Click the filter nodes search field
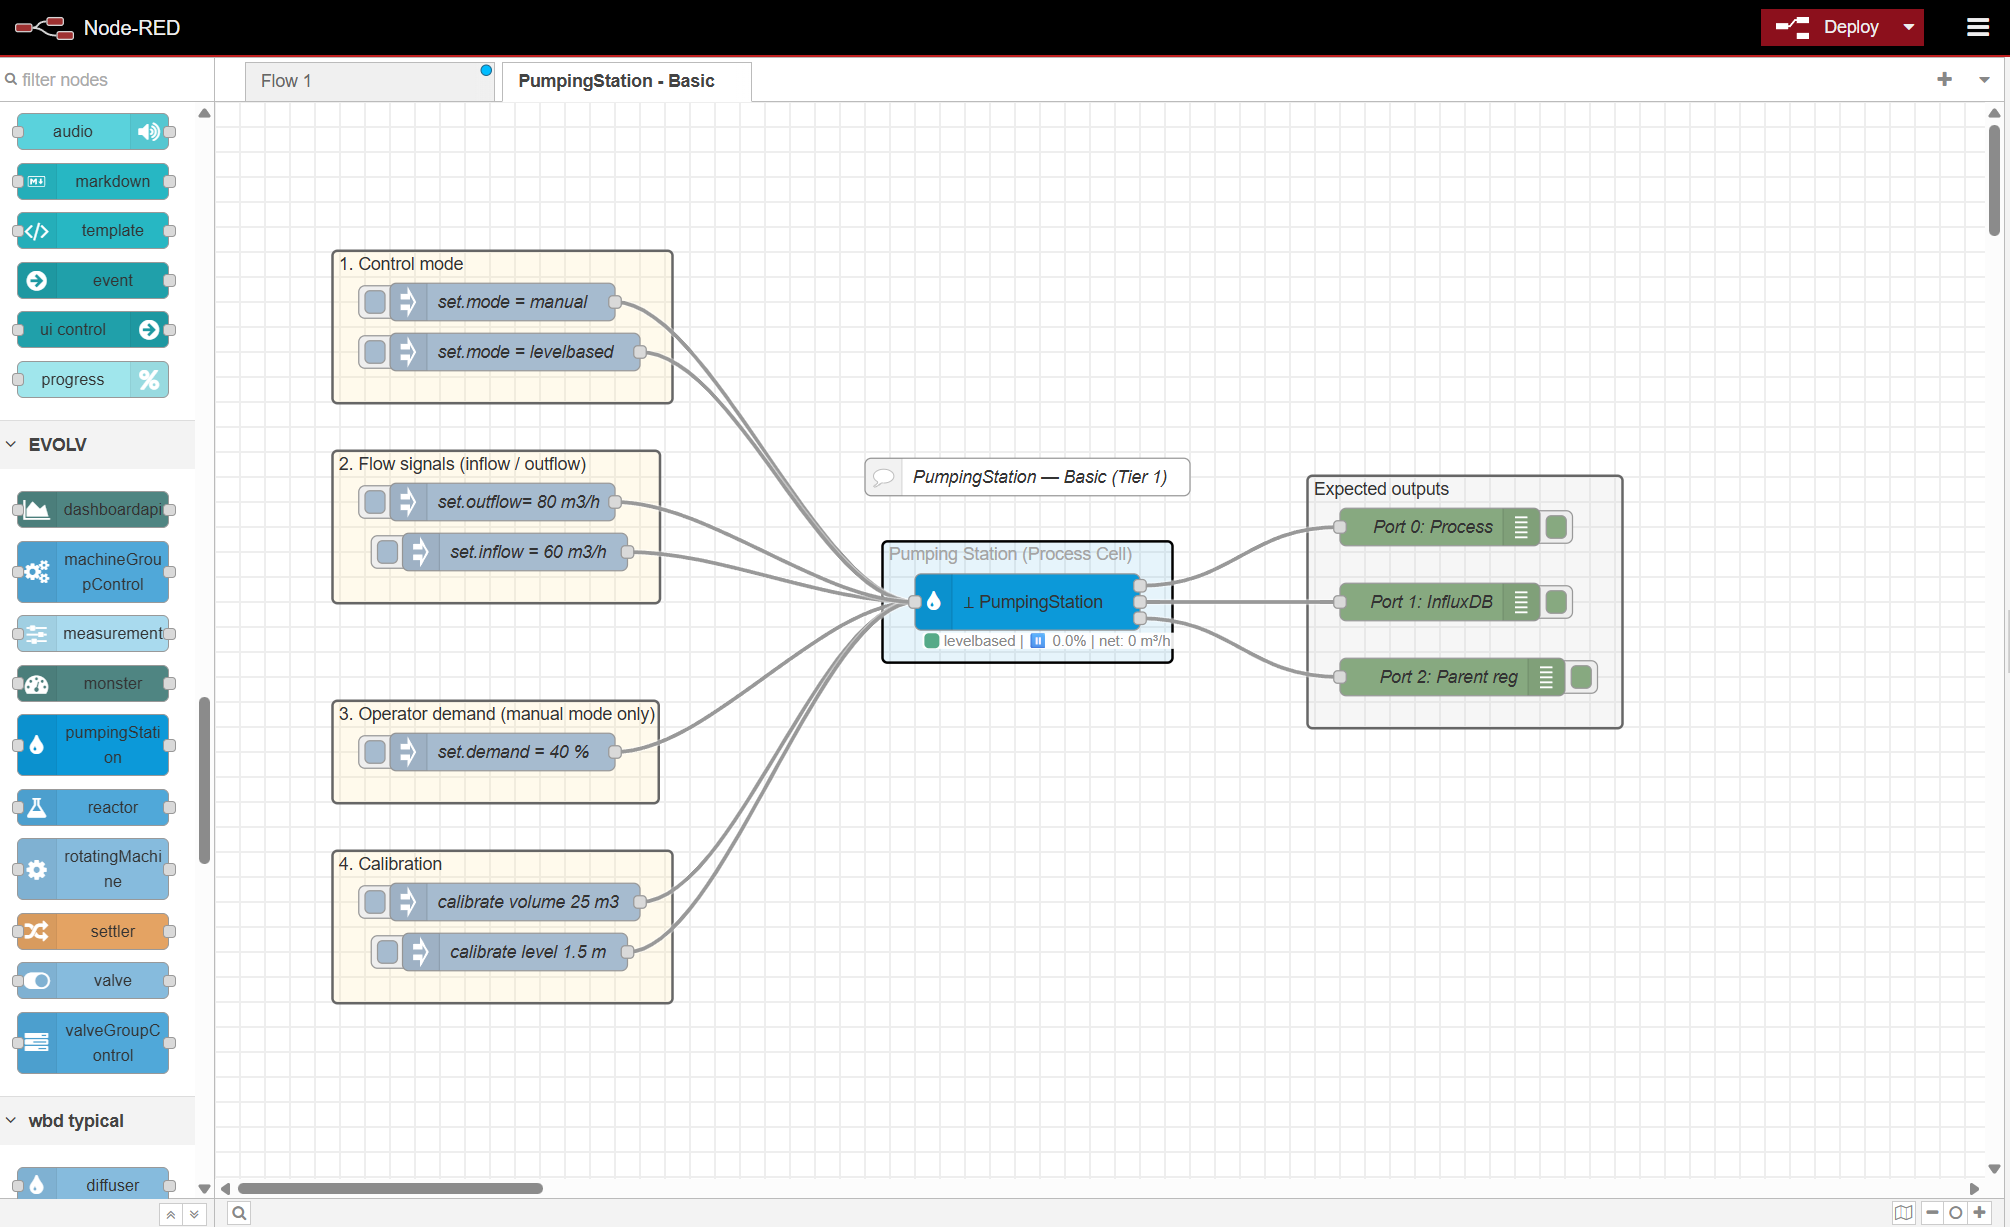 click(x=105, y=79)
